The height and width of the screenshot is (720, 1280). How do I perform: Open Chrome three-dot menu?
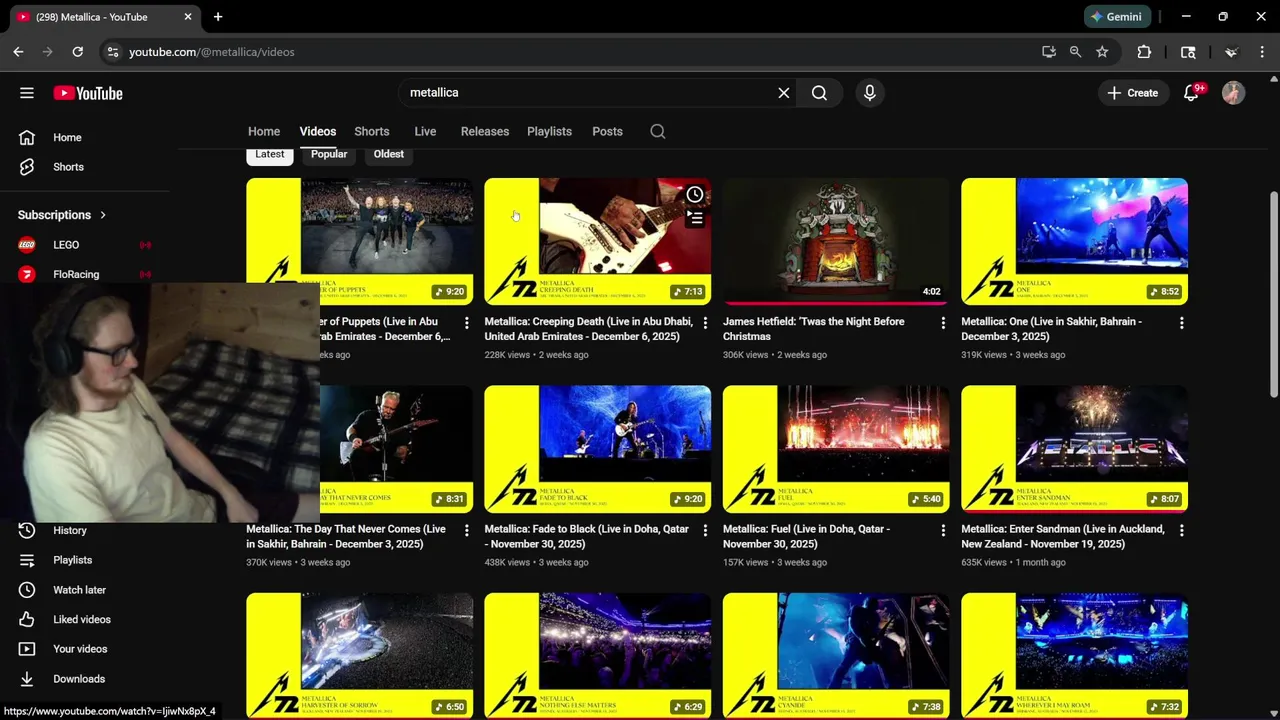coord(1262,52)
